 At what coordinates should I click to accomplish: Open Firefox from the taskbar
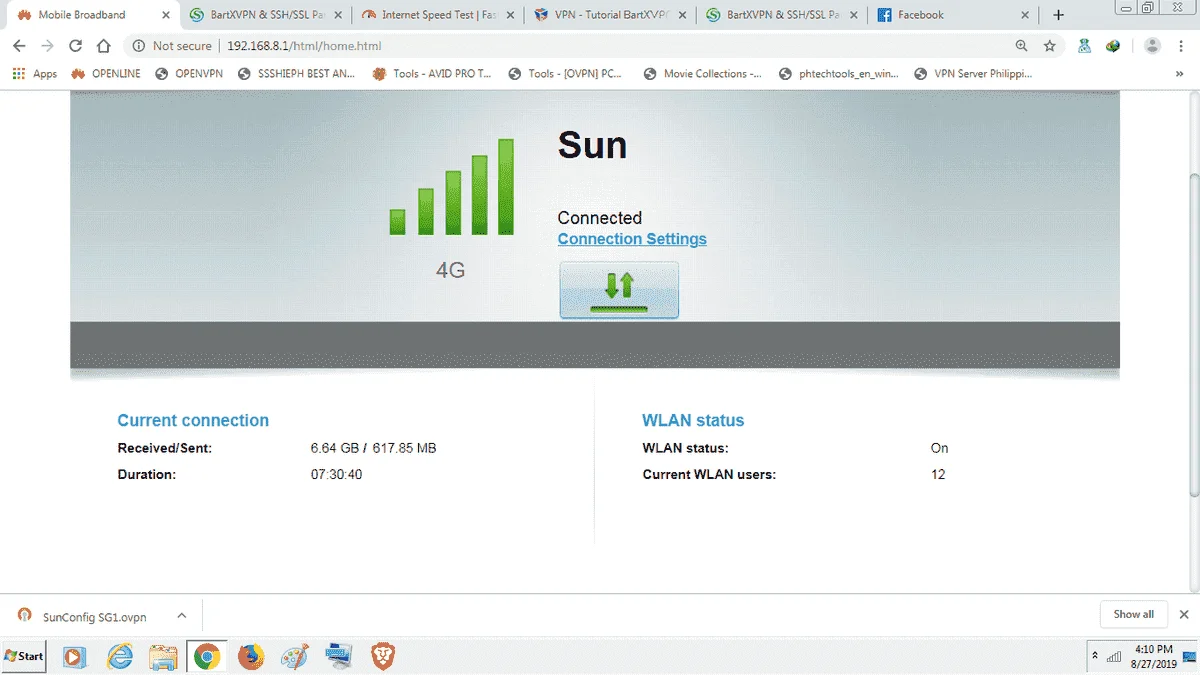(251, 656)
